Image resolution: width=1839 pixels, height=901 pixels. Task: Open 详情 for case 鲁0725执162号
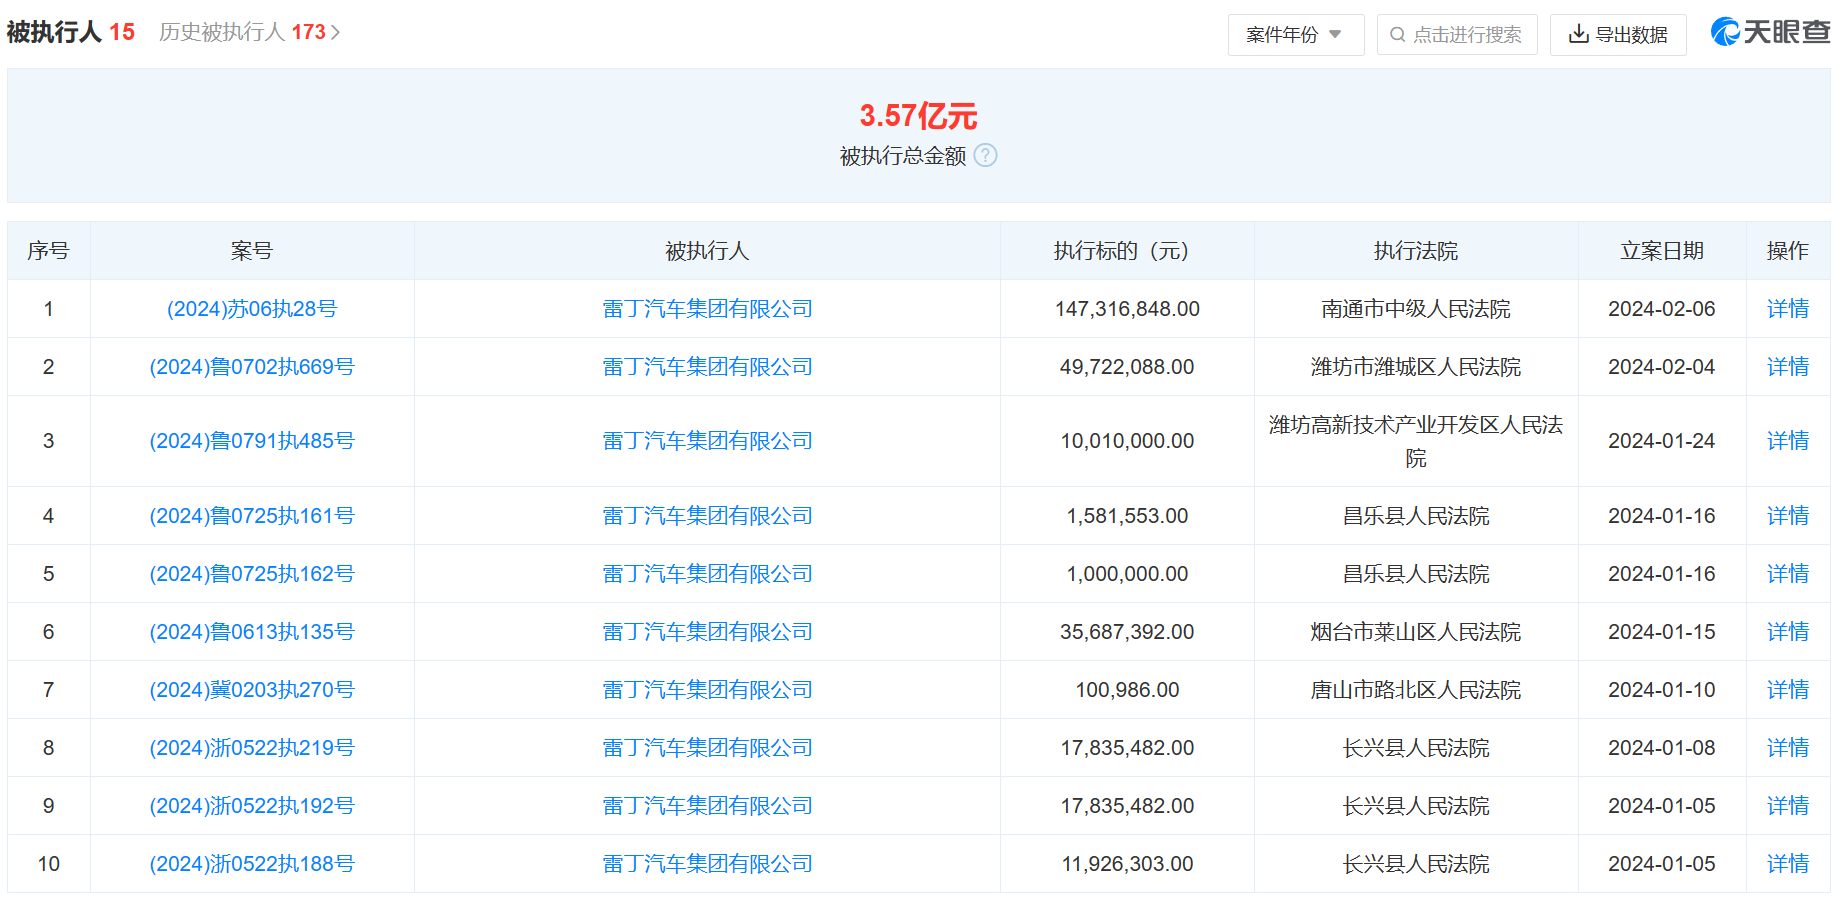pos(1787,574)
